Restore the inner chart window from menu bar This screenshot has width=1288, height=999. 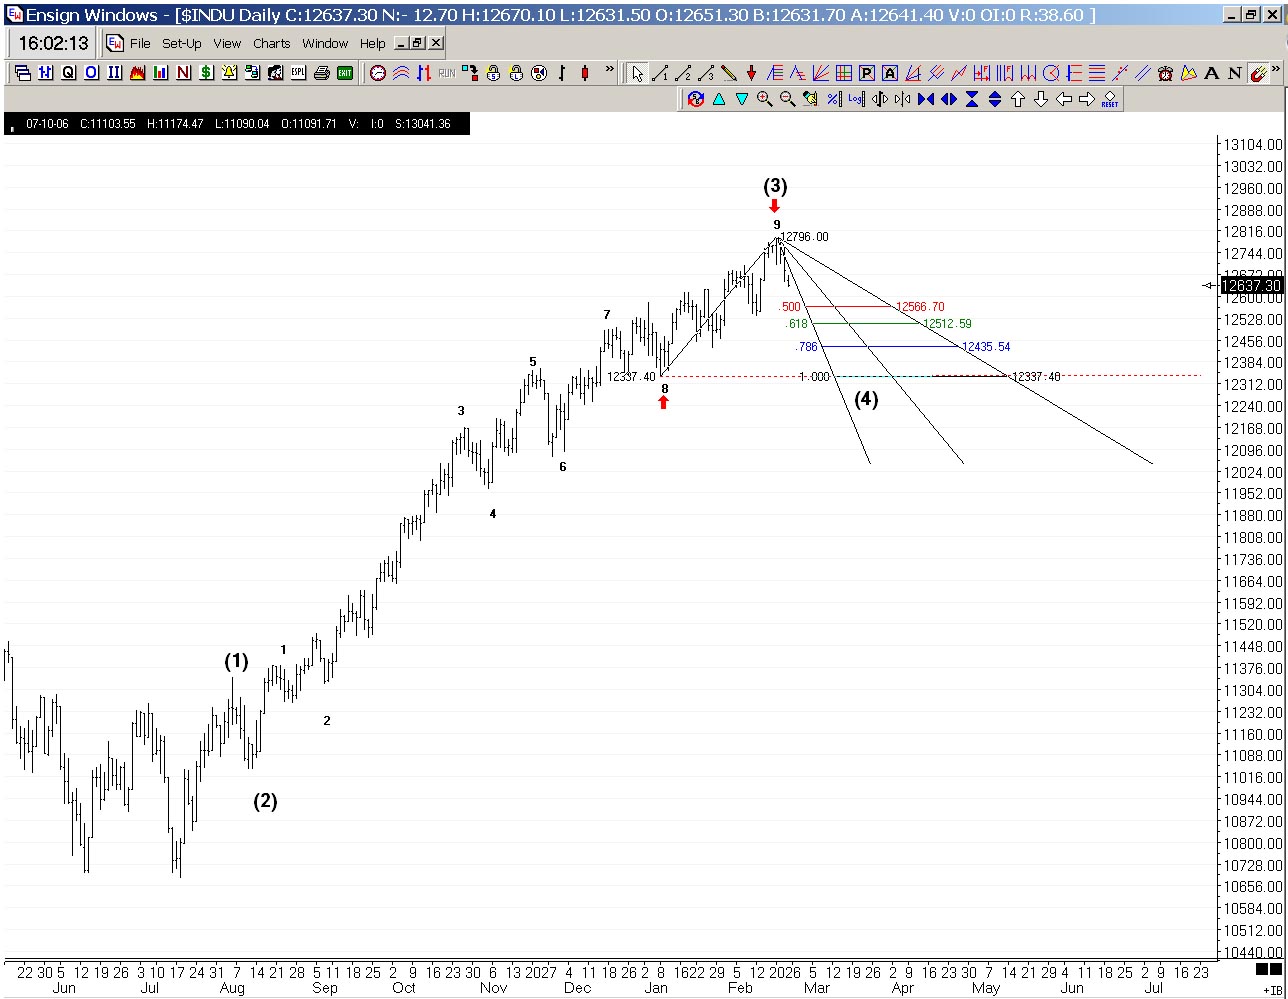point(418,43)
